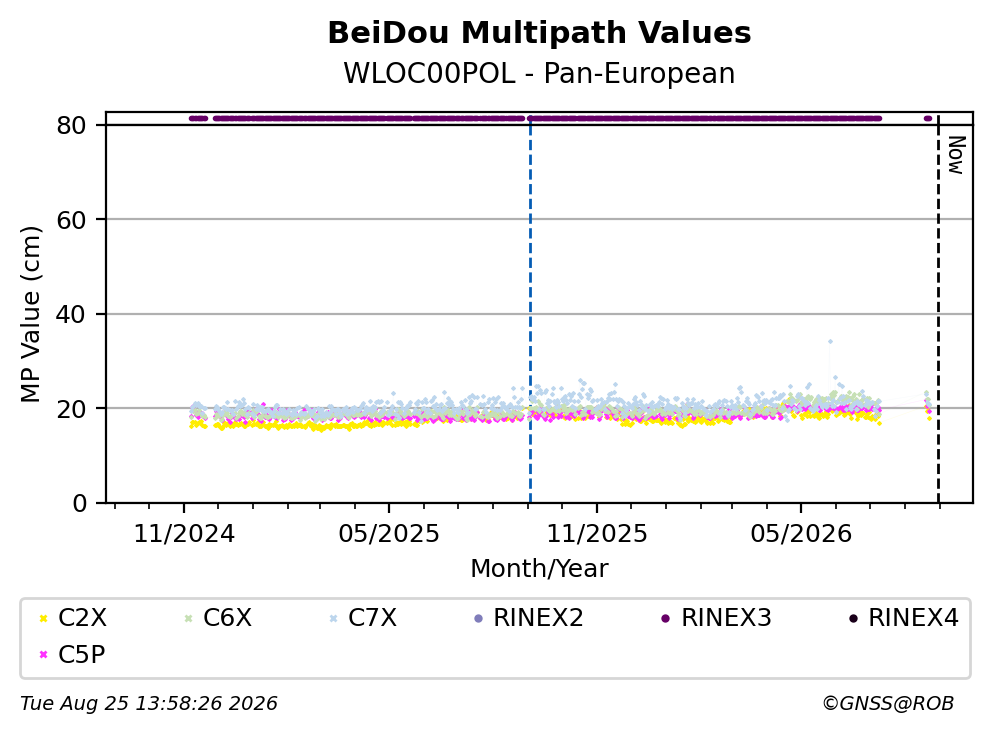Viewport: 993px width, 734px height.
Task: Select the RINEX4 legend label
Action: [914, 618]
